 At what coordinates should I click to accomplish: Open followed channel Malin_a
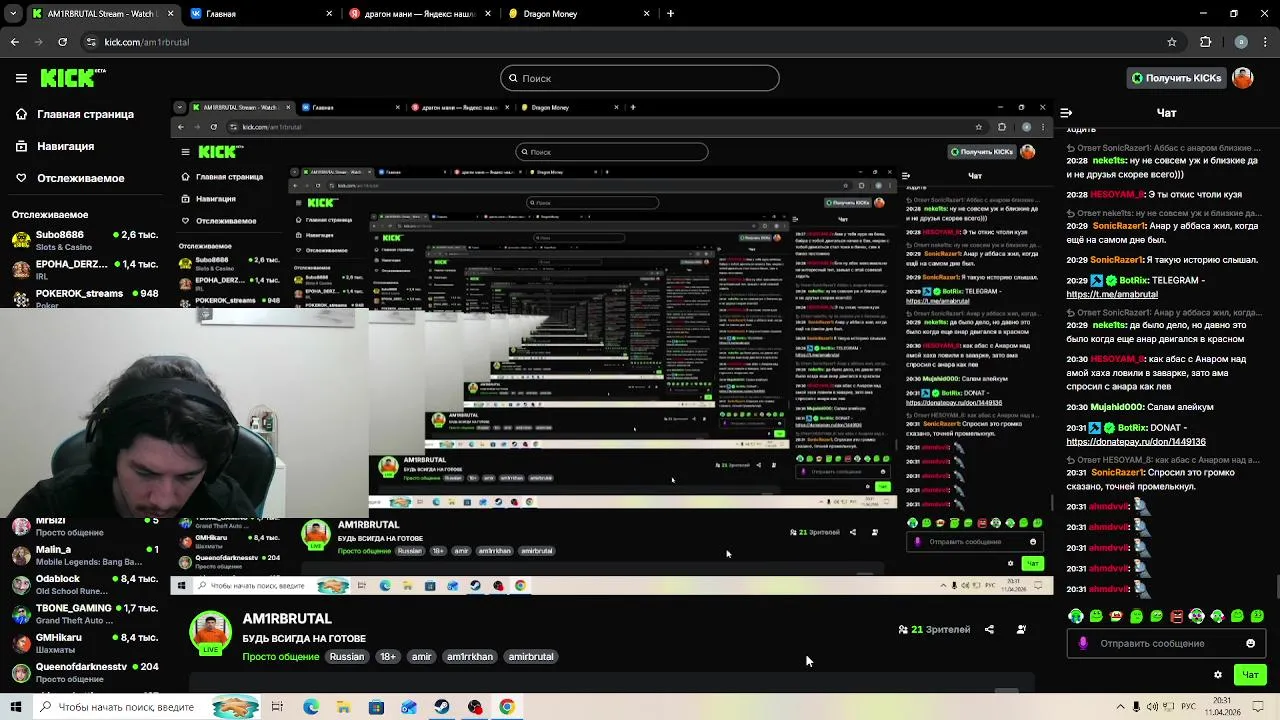pos(85,555)
